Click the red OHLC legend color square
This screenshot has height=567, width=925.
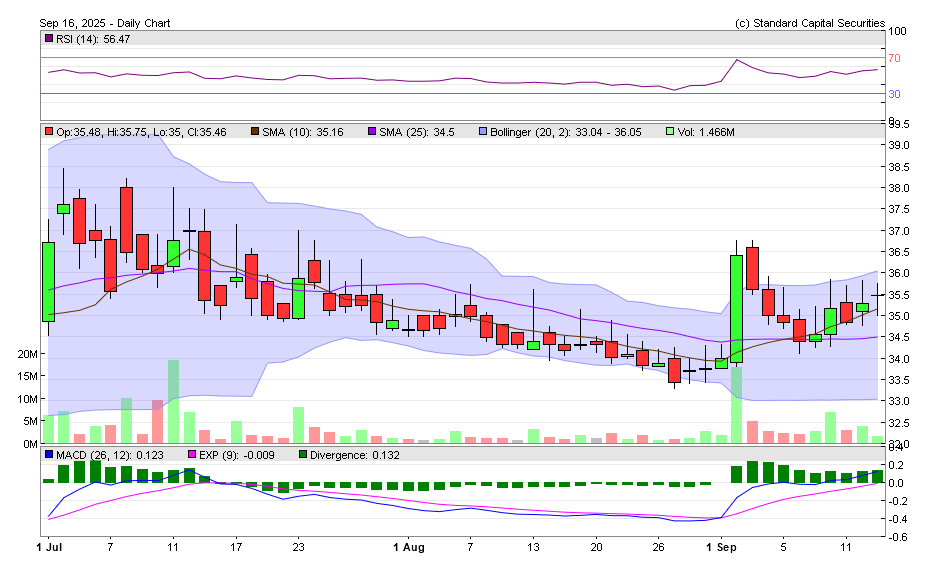pos(49,132)
